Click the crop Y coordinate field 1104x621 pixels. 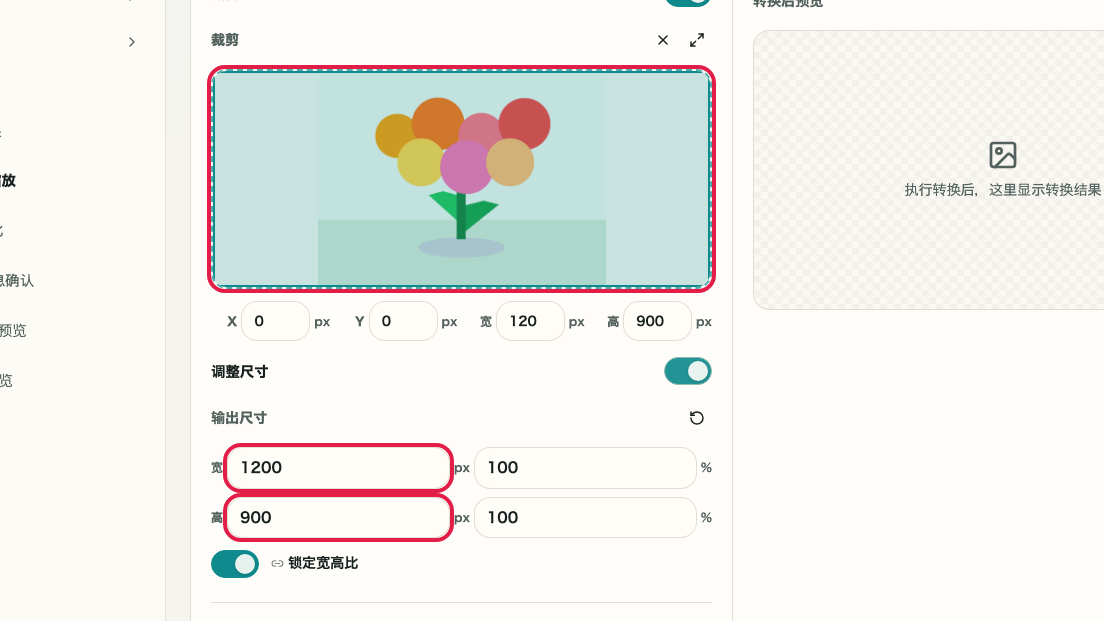click(x=403, y=321)
